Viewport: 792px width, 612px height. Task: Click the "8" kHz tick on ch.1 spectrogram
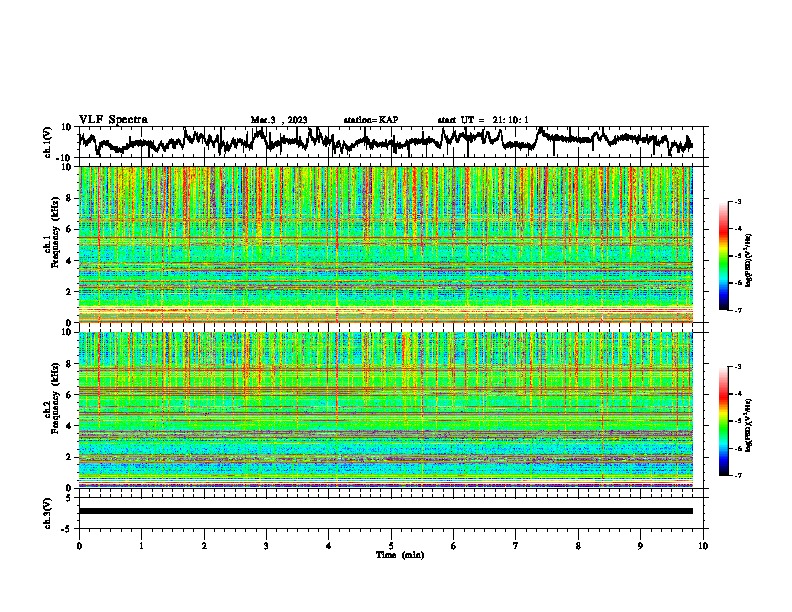click(69, 198)
